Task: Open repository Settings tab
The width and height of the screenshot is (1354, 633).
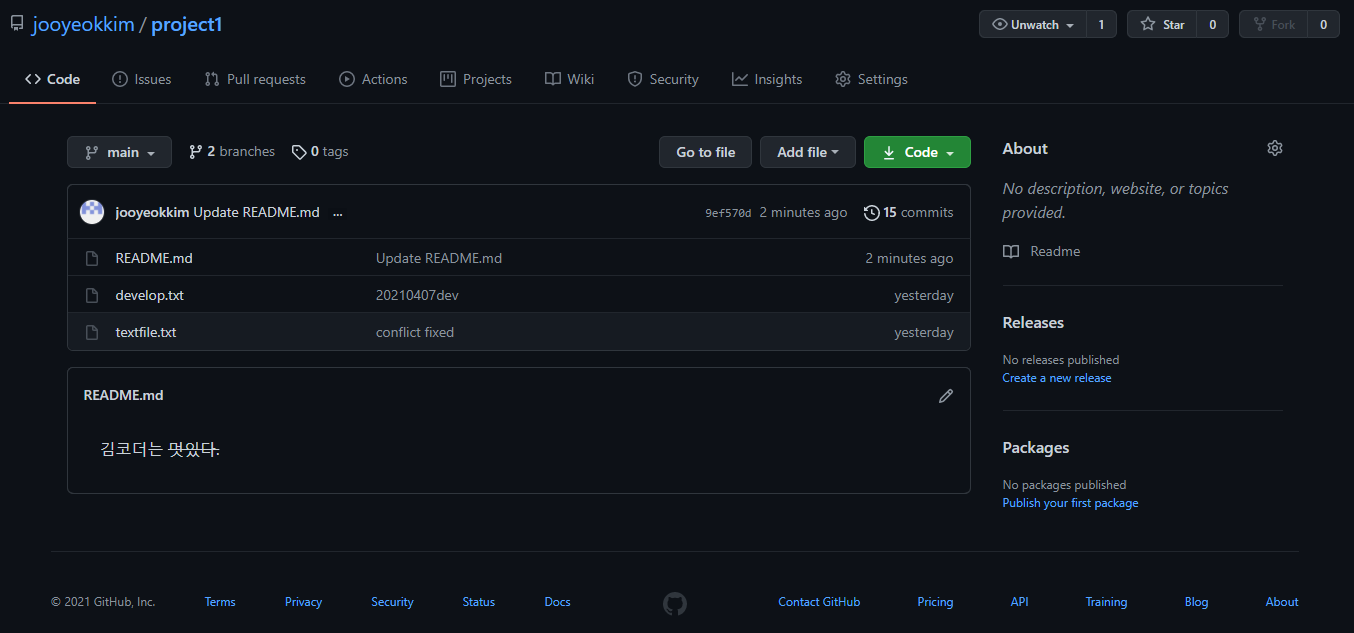Action: pyautogui.click(x=871, y=79)
